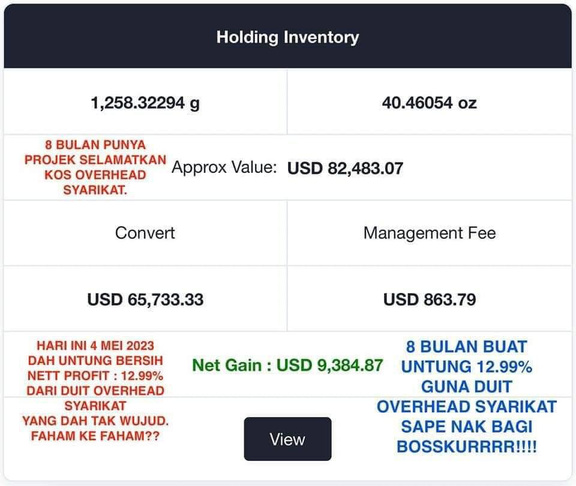This screenshot has width=576, height=486.
Task: Select the Management Fee column label
Action: click(x=429, y=233)
